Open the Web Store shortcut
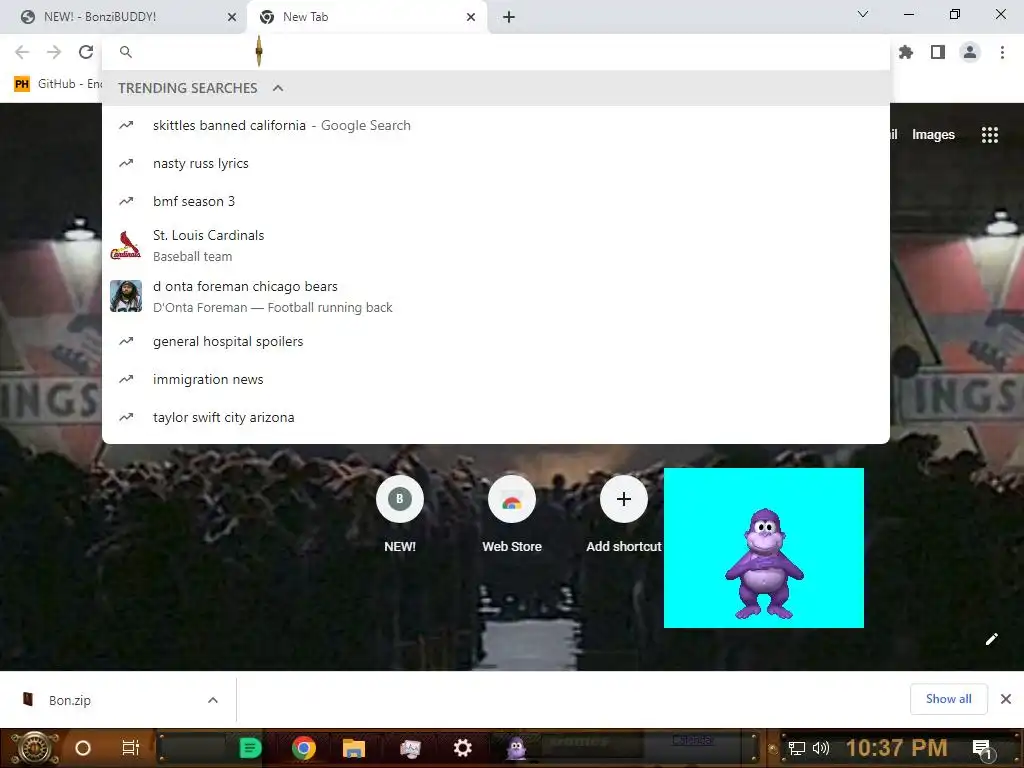The height and width of the screenshot is (768, 1024). coord(512,515)
